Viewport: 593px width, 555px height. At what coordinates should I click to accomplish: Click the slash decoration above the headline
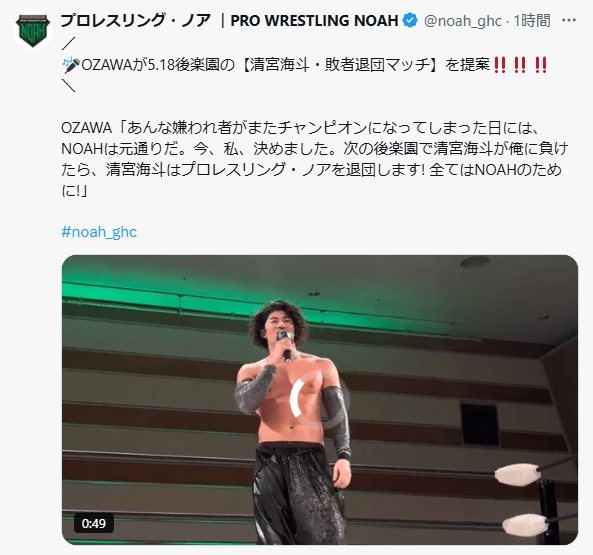(68, 43)
